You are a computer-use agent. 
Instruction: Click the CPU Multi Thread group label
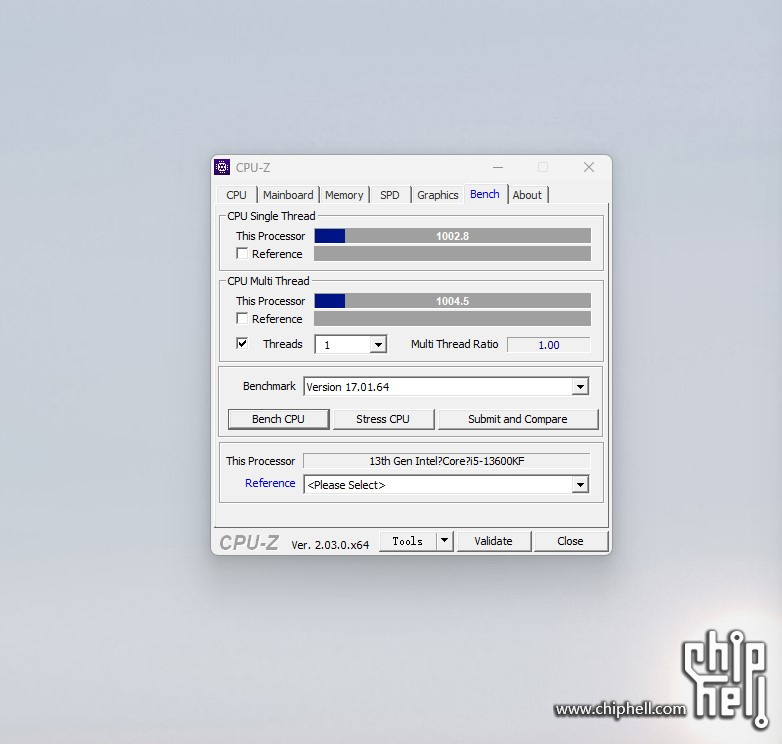pyautogui.click(x=268, y=281)
